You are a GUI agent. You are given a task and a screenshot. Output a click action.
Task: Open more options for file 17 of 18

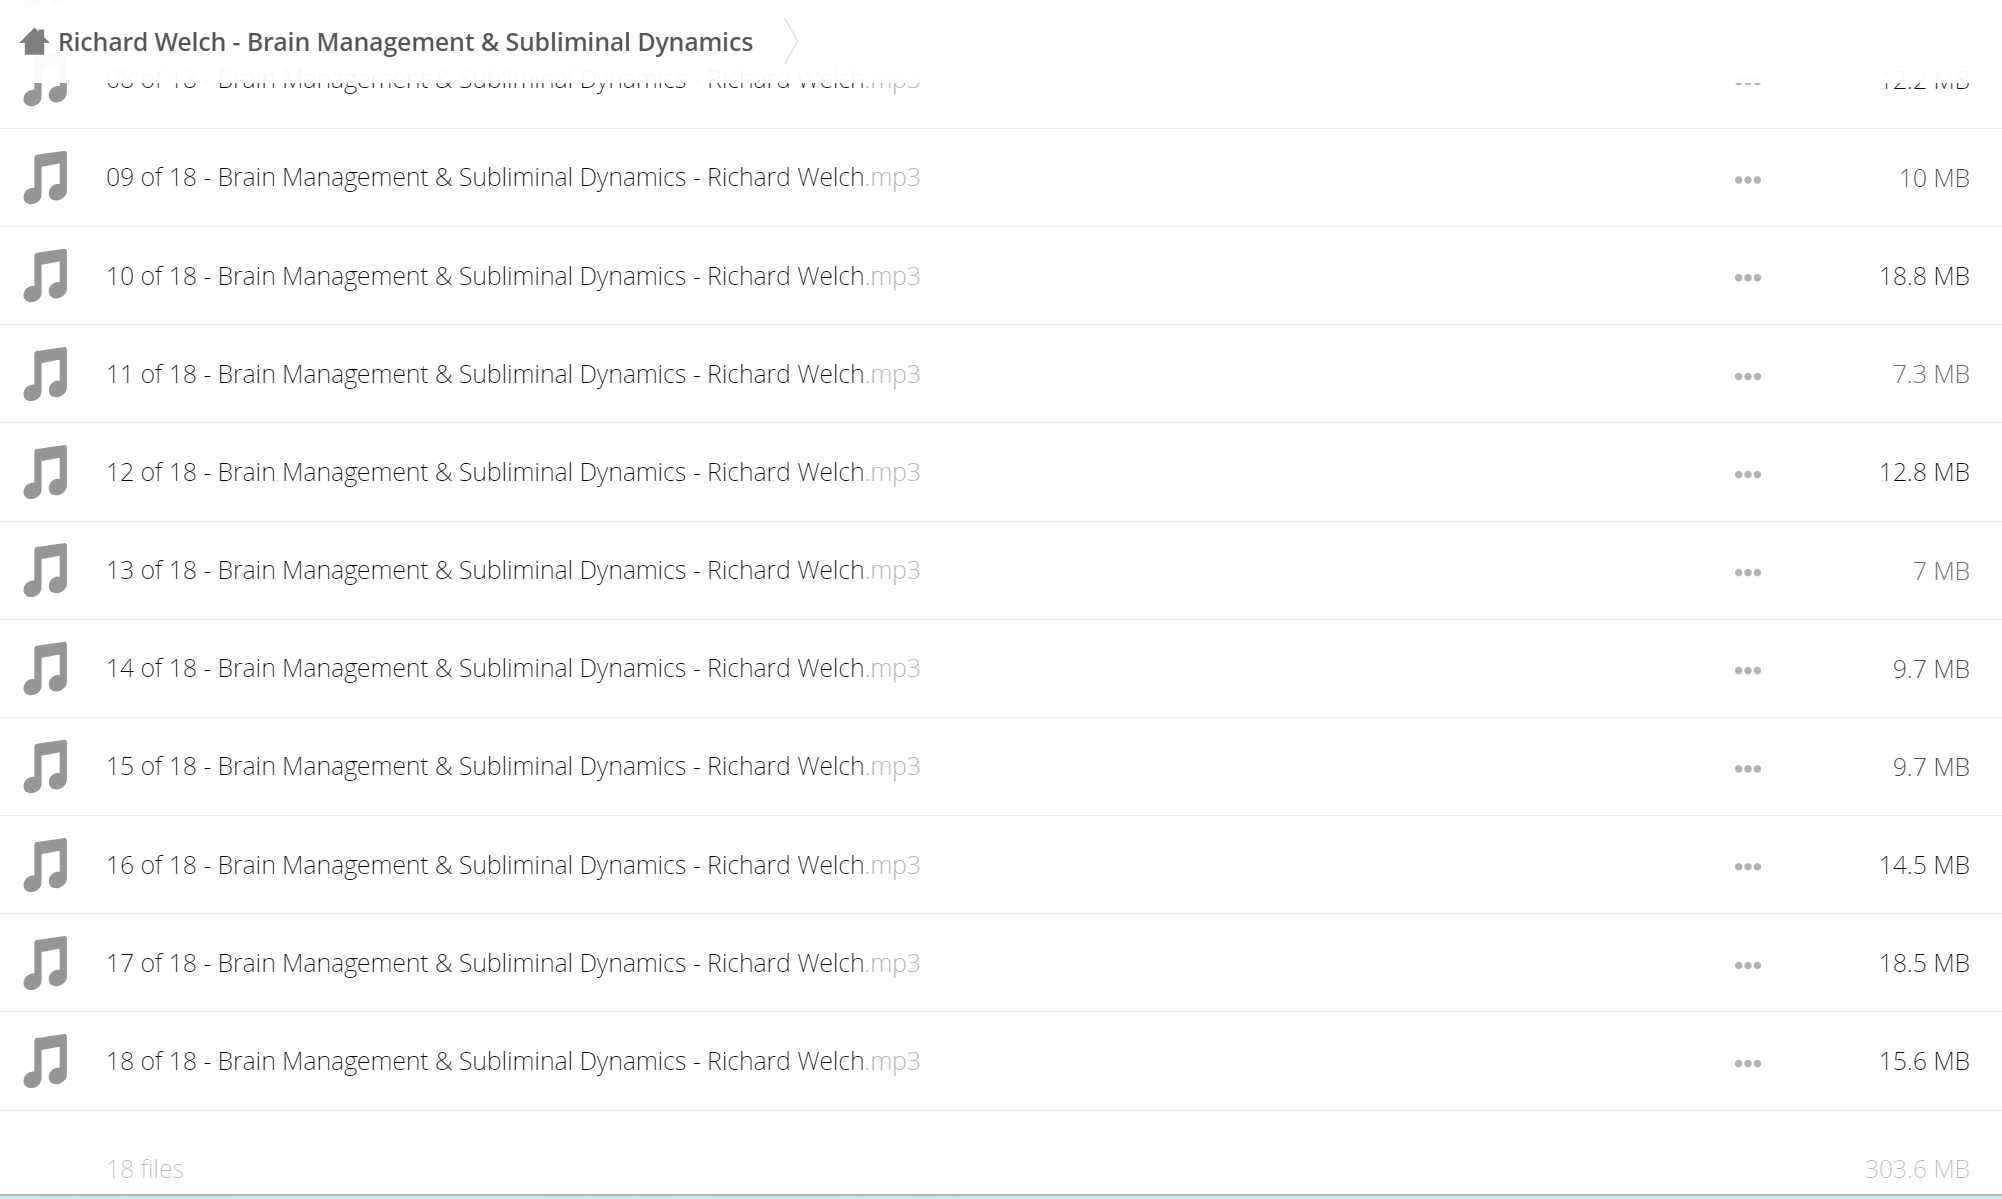[1747, 966]
